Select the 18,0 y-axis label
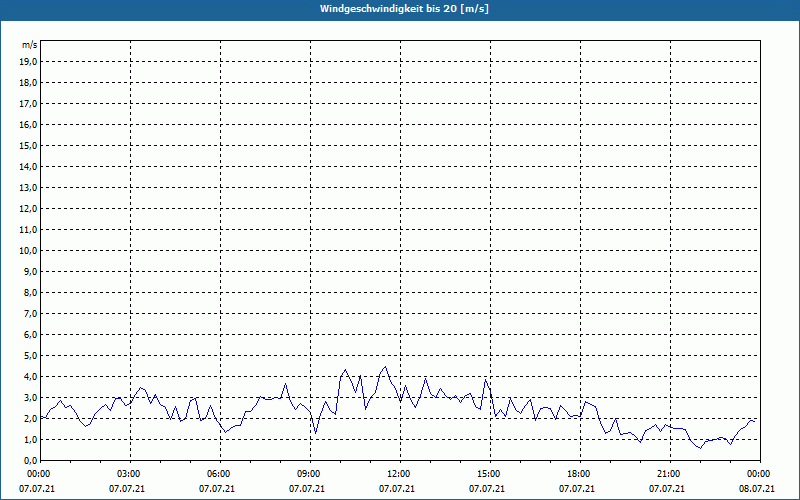Viewport: 800px width, 500px height. coord(28,83)
